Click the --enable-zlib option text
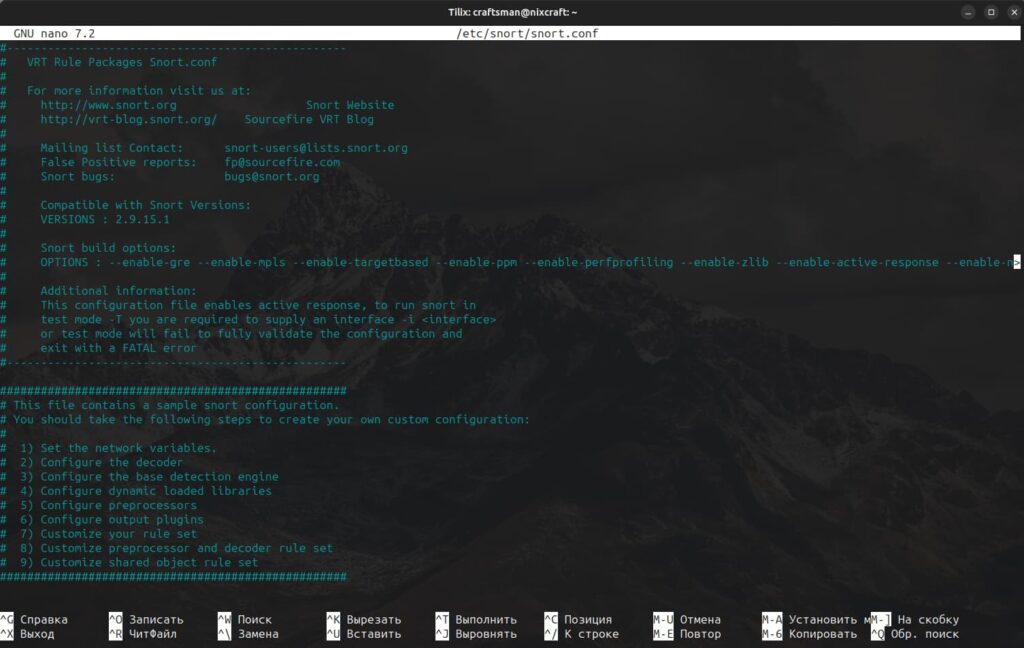 [x=724, y=262]
